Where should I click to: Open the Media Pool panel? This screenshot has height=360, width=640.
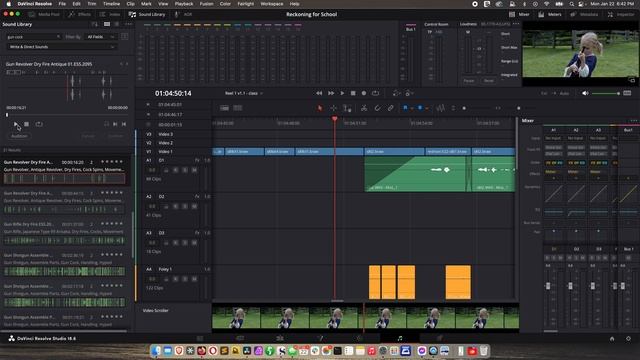[x=44, y=14]
